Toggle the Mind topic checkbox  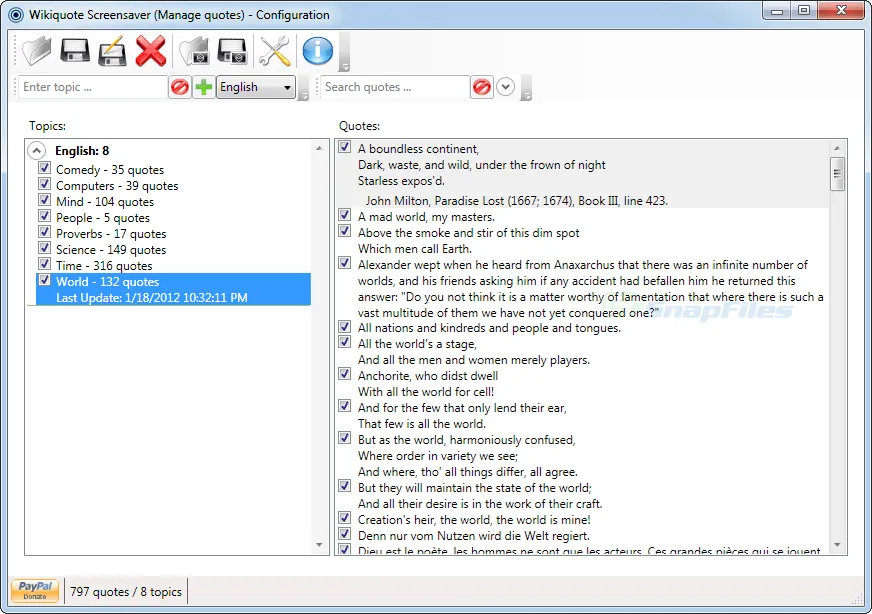[x=44, y=200]
